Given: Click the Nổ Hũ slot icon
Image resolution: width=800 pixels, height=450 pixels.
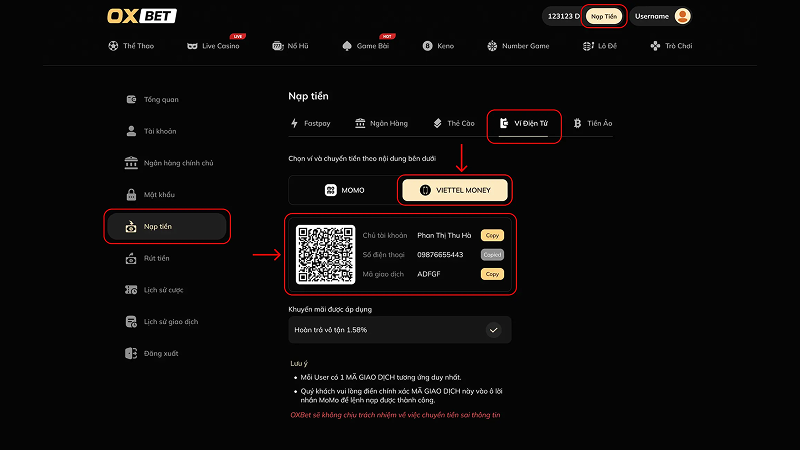Looking at the screenshot, I should [278, 46].
